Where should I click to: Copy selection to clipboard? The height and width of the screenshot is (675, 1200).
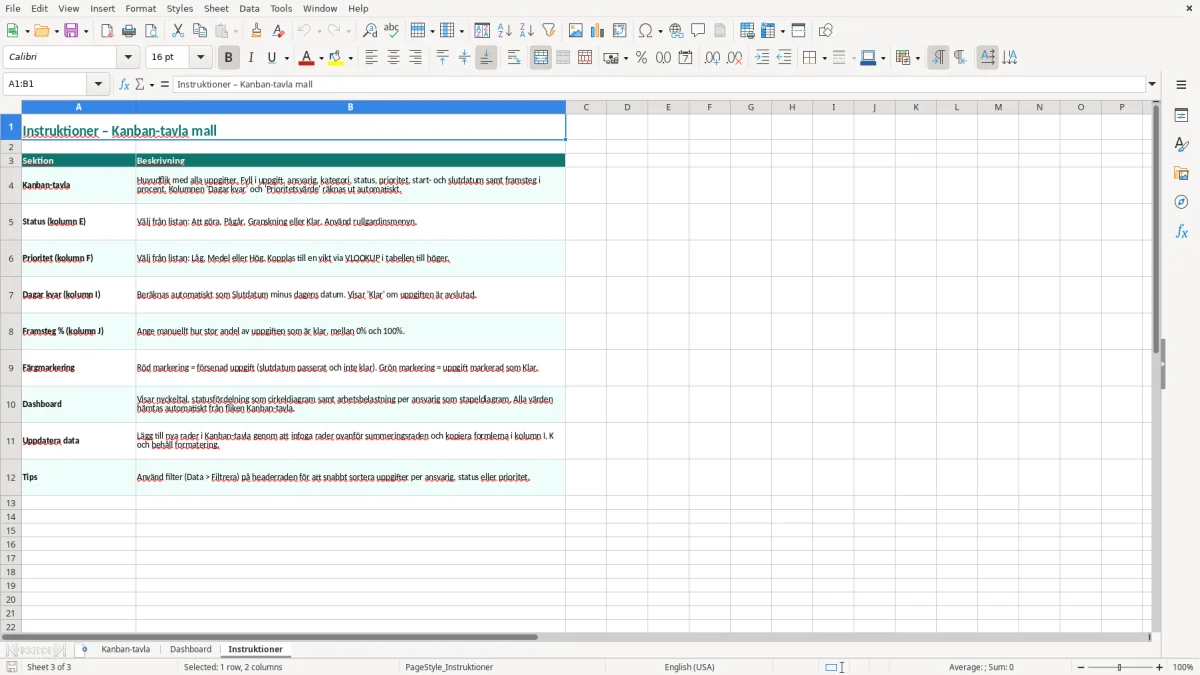pos(200,31)
